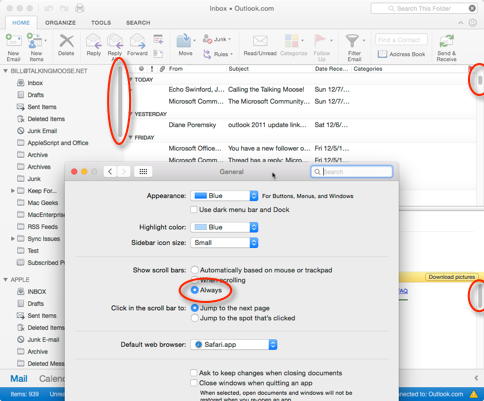Check Ask to keep changes when closing documents

coord(194,373)
